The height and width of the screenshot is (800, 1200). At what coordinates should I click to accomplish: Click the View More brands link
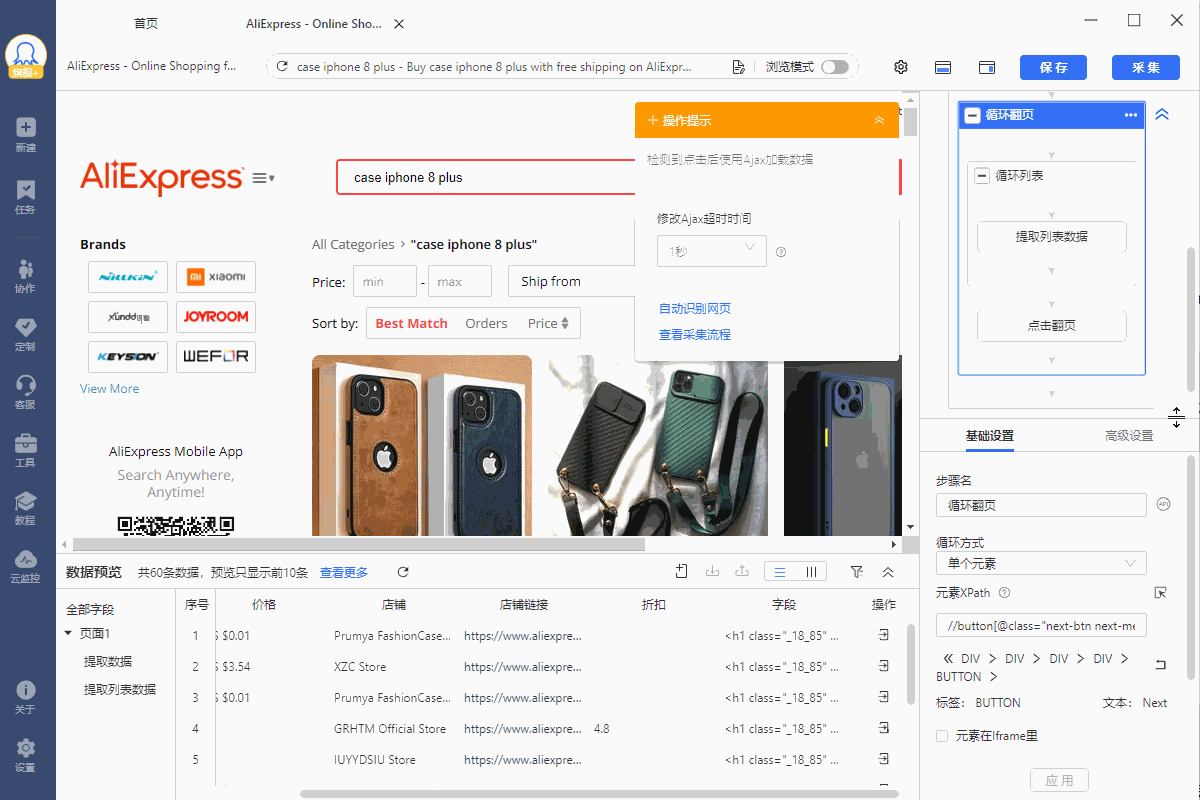(x=110, y=389)
